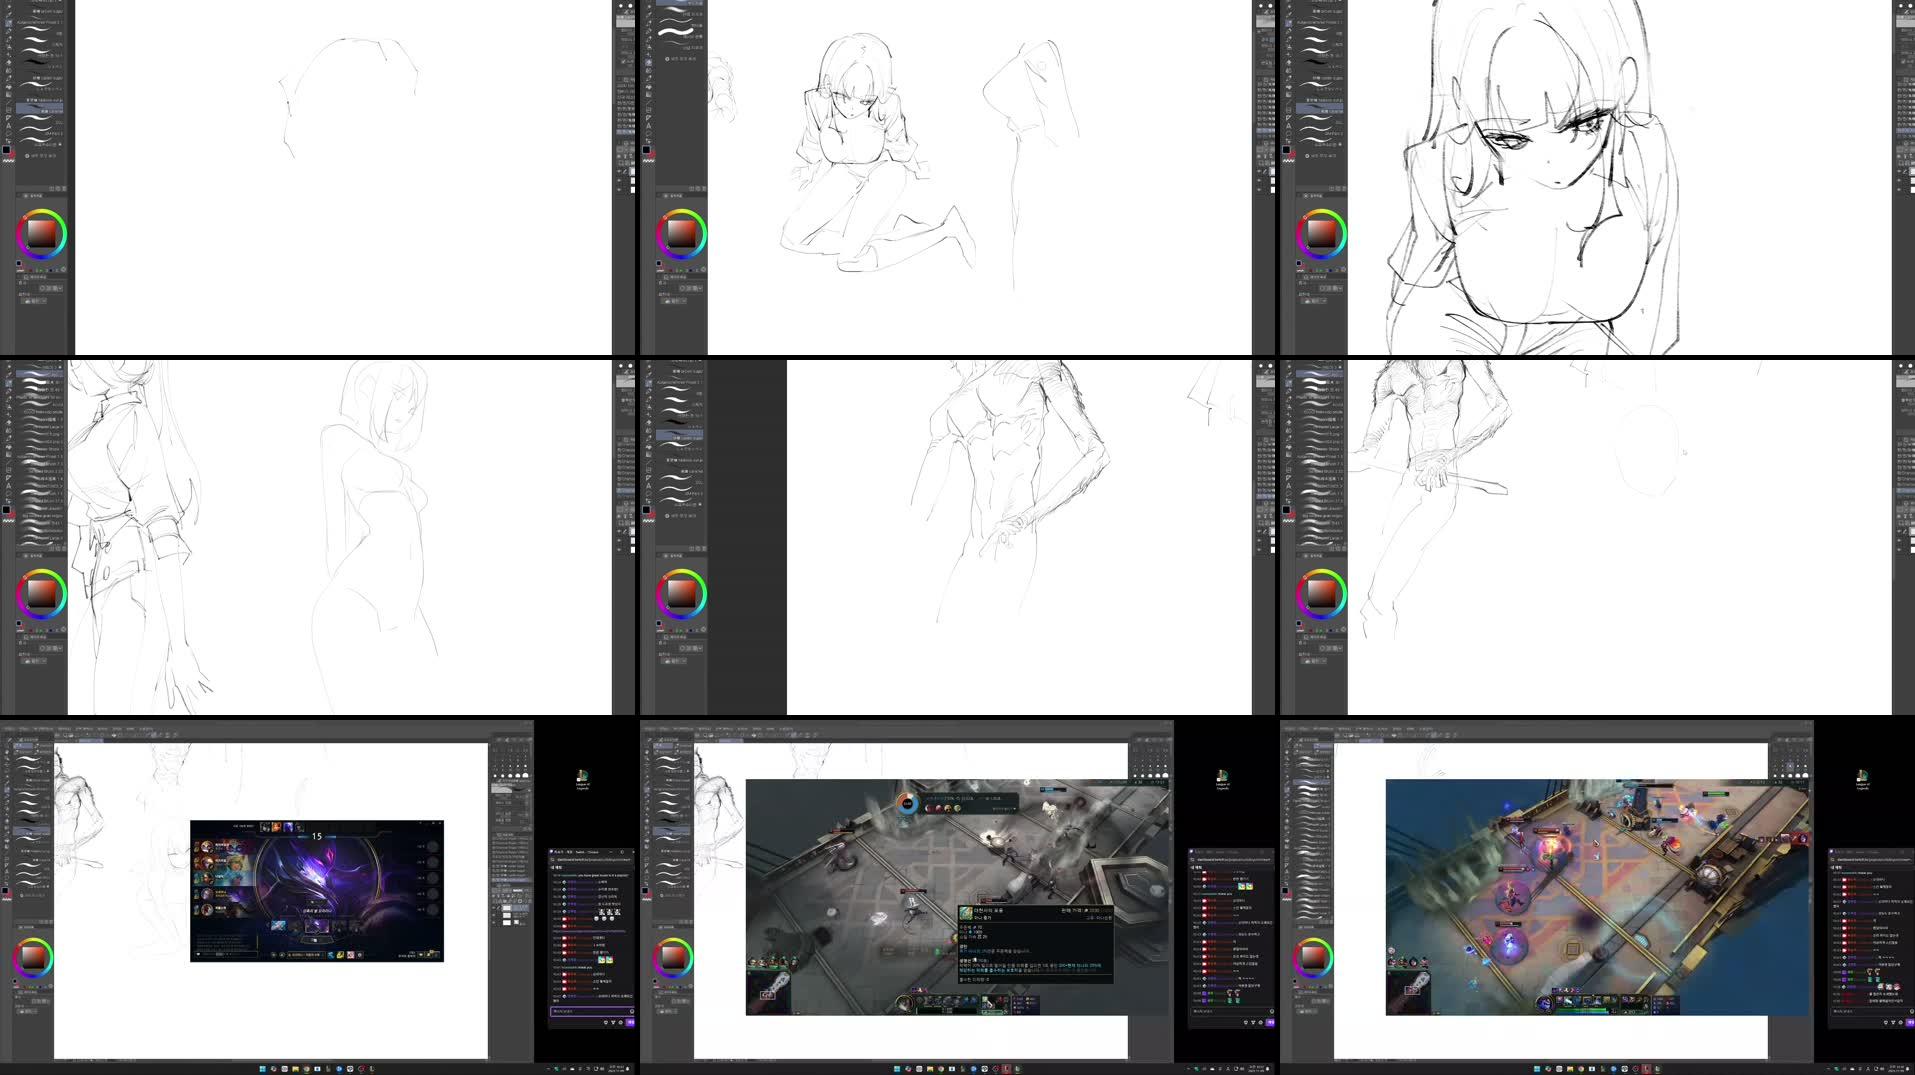
Task: Select the active document tab above the champion select canvas
Action: point(91,741)
